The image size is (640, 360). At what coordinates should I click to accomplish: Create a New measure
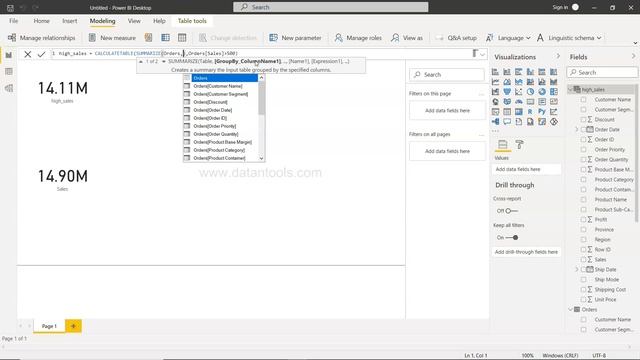pos(112,38)
